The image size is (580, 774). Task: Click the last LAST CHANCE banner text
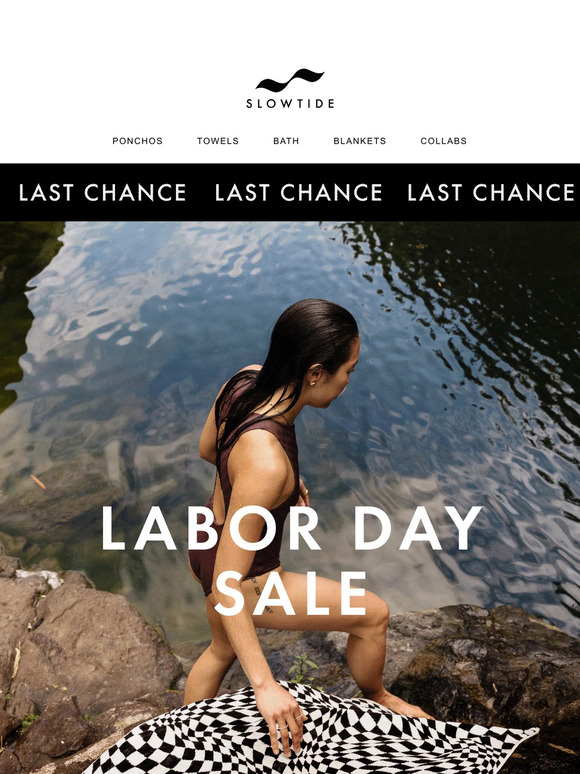tap(491, 193)
